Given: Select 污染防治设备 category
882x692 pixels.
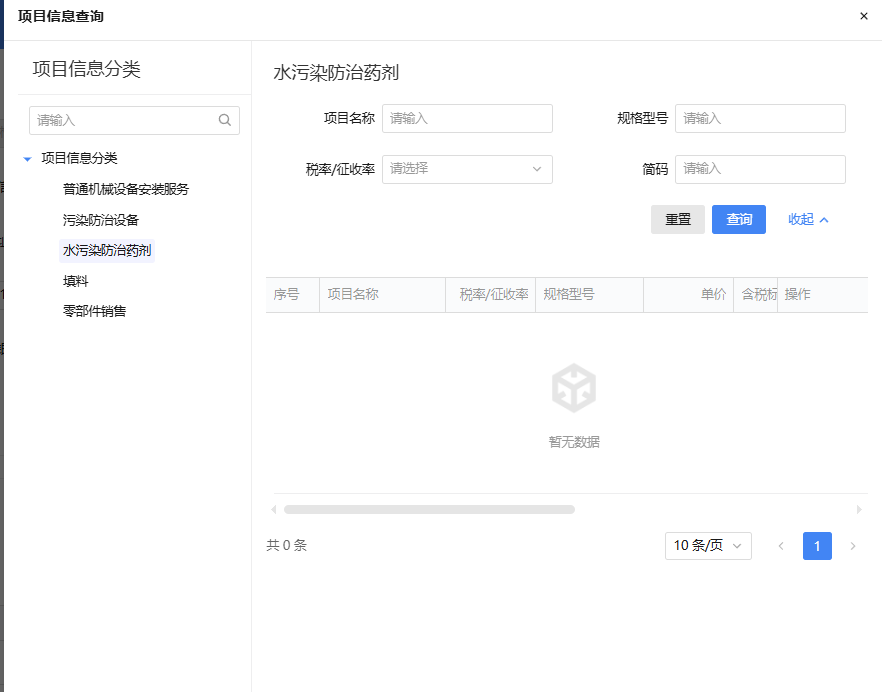Looking at the screenshot, I should [x=100, y=219].
